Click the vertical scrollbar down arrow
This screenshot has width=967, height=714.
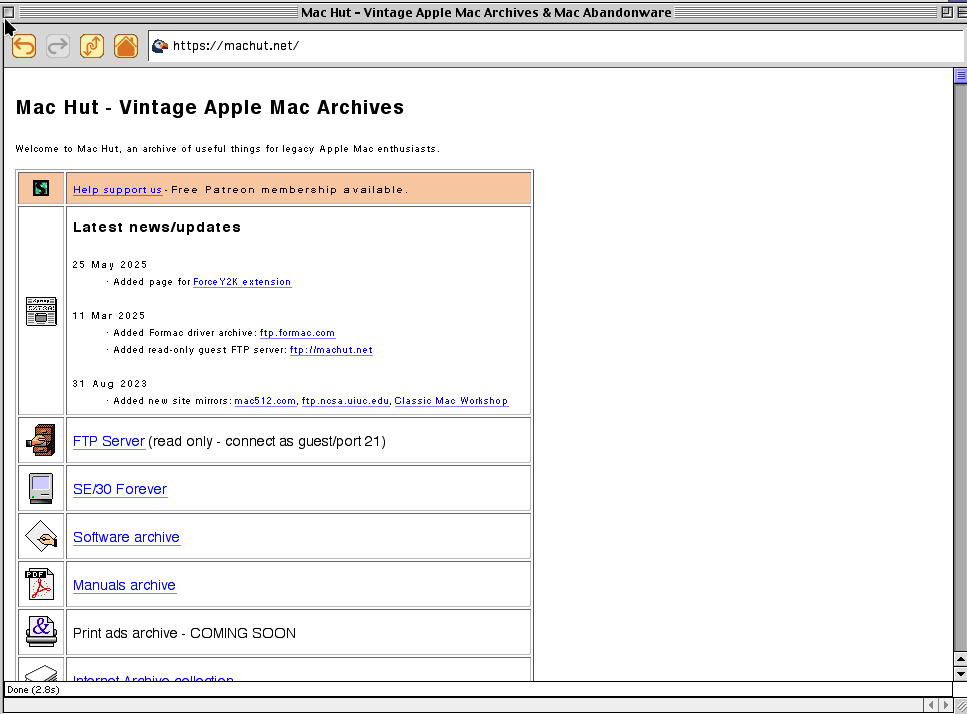[x=960, y=674]
